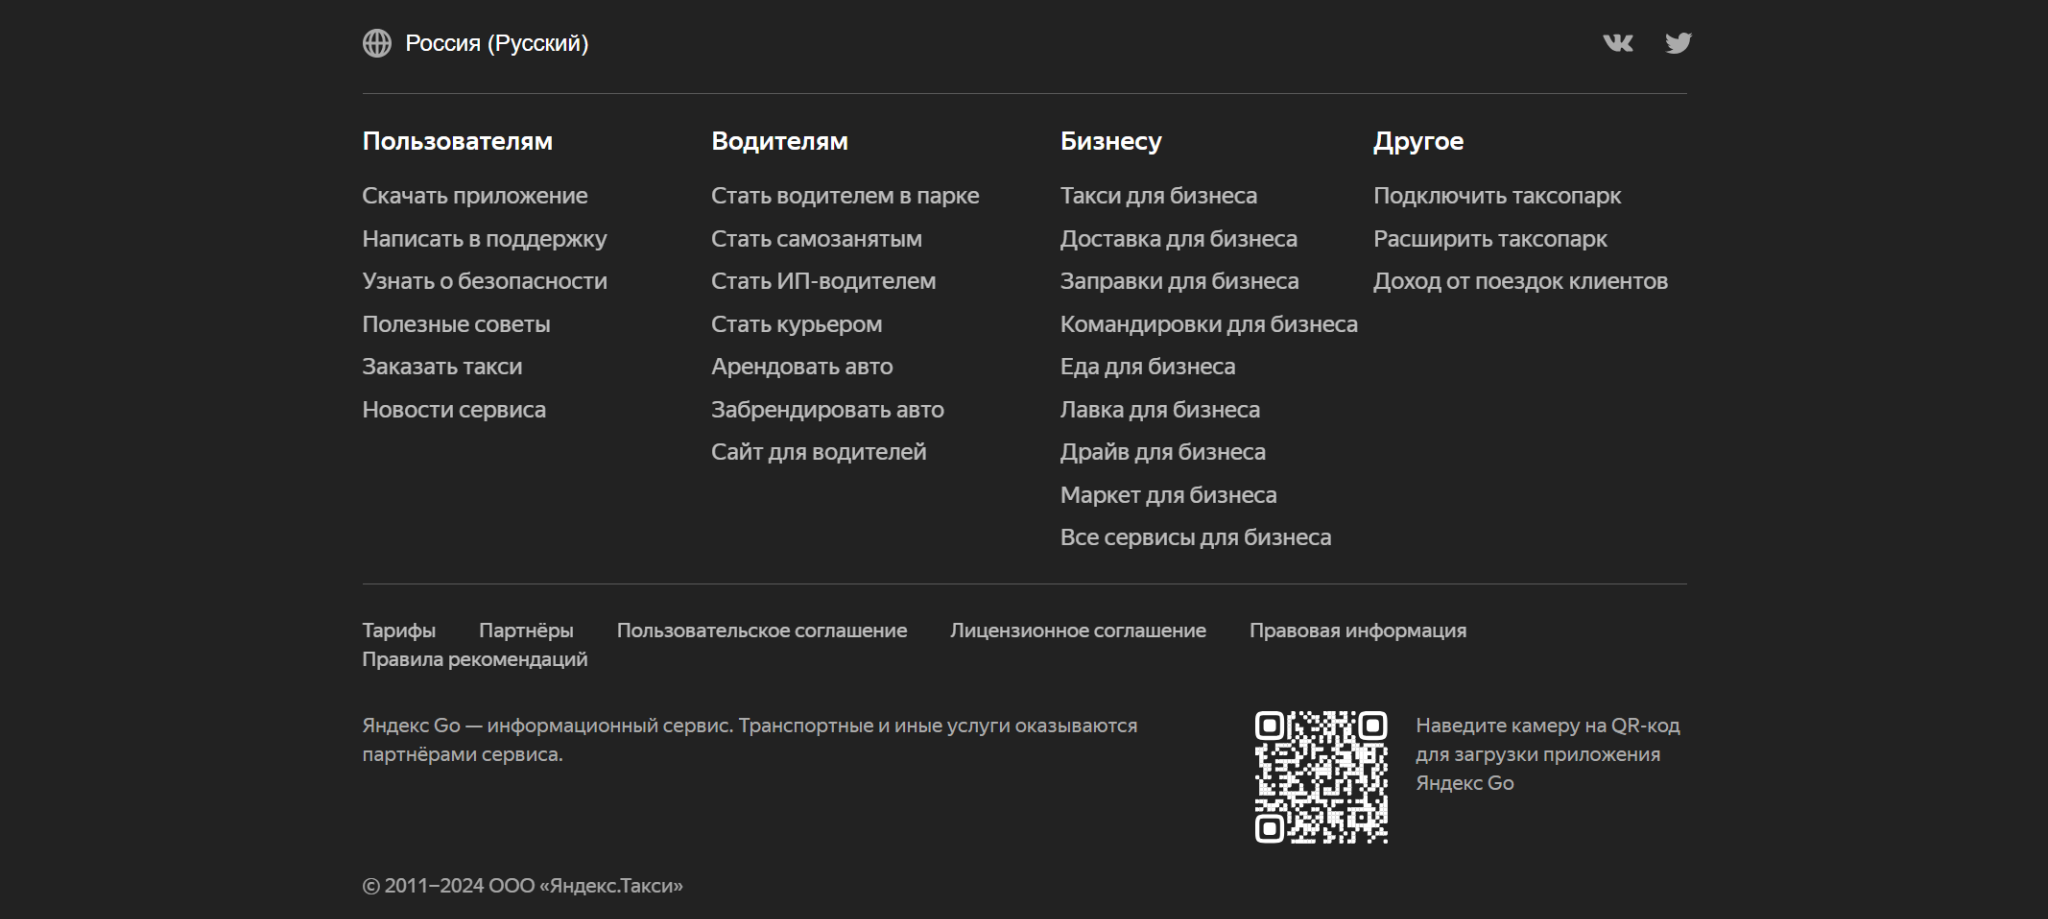
Task: Open the Россия (Русский) region selector
Action: [496, 43]
